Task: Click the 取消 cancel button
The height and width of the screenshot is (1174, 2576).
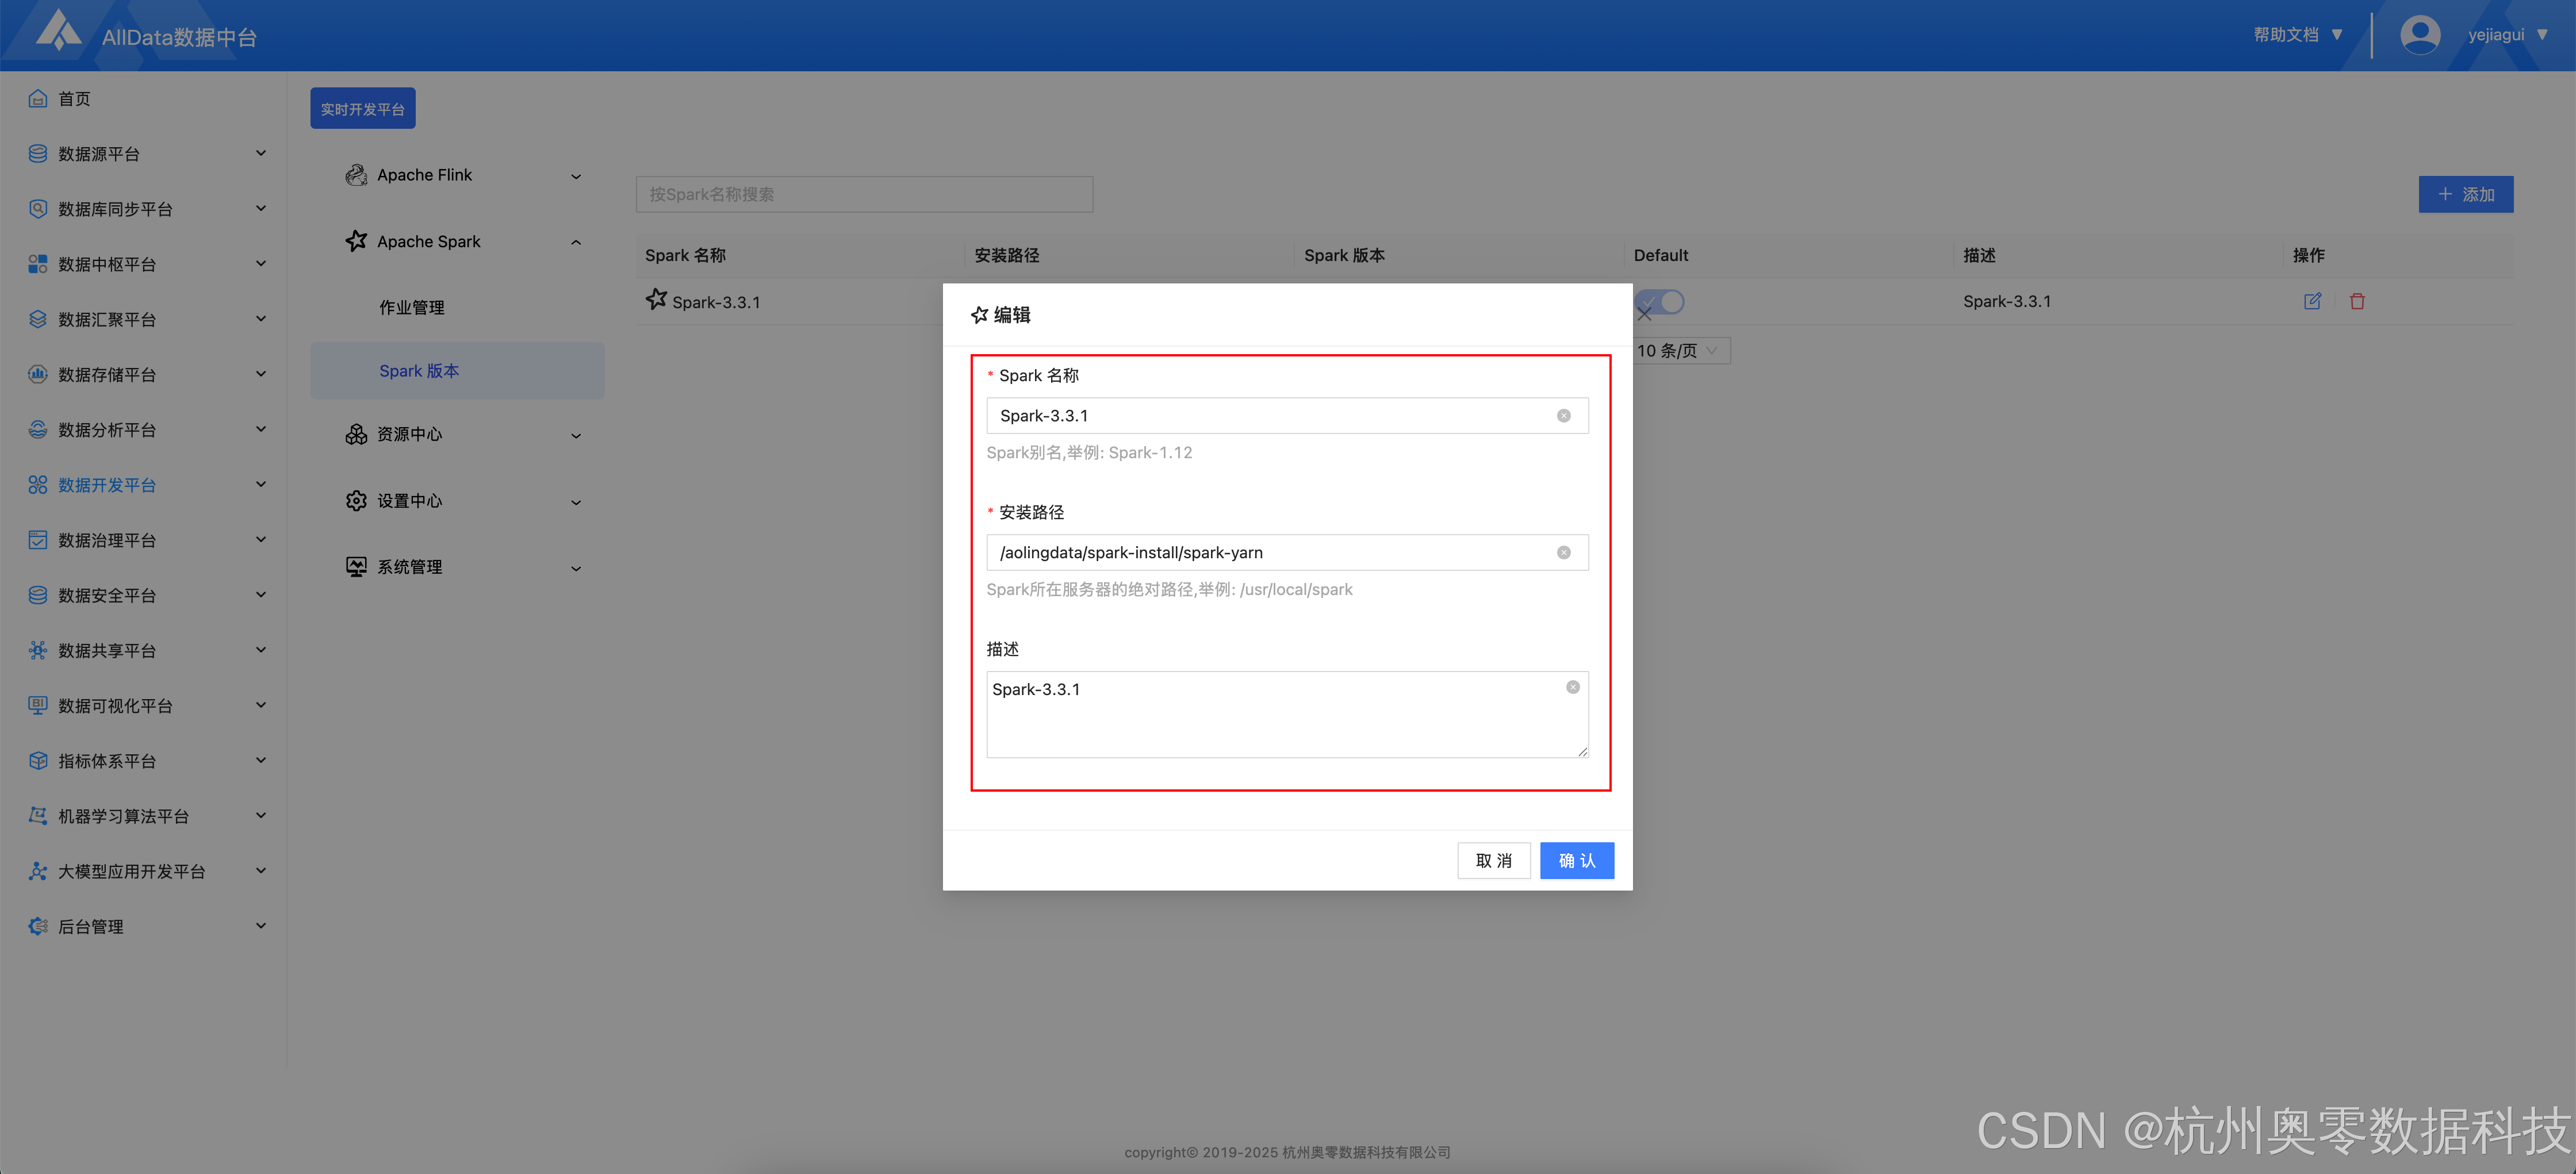Action: pos(1493,860)
